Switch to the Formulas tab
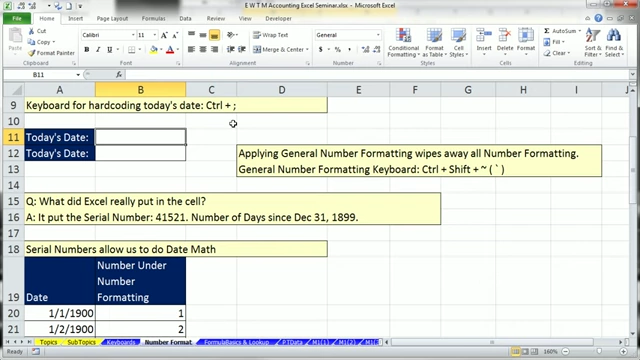 point(153,18)
